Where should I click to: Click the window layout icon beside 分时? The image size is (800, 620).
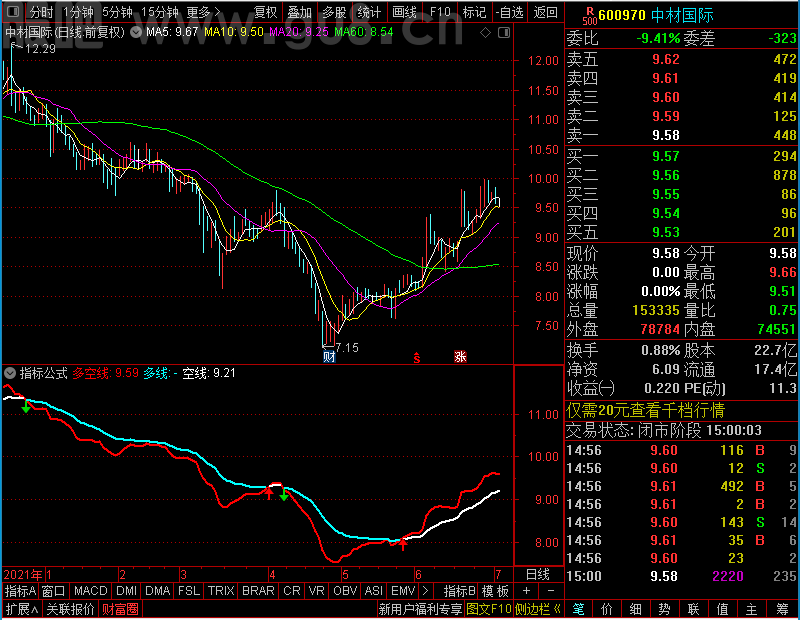coord(14,11)
